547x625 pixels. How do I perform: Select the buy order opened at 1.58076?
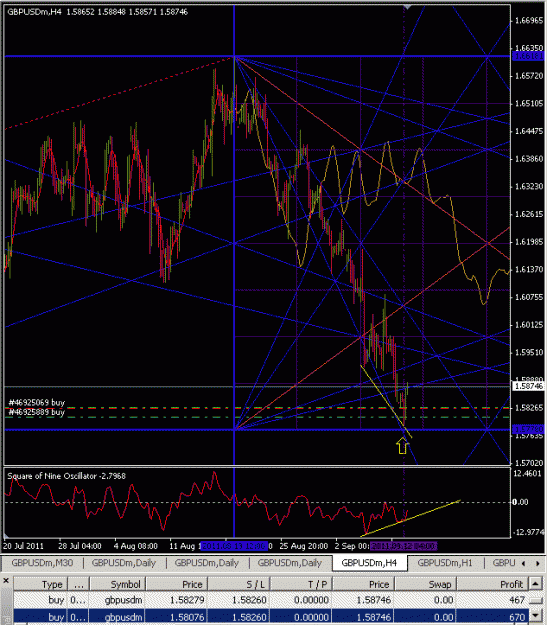(271, 617)
